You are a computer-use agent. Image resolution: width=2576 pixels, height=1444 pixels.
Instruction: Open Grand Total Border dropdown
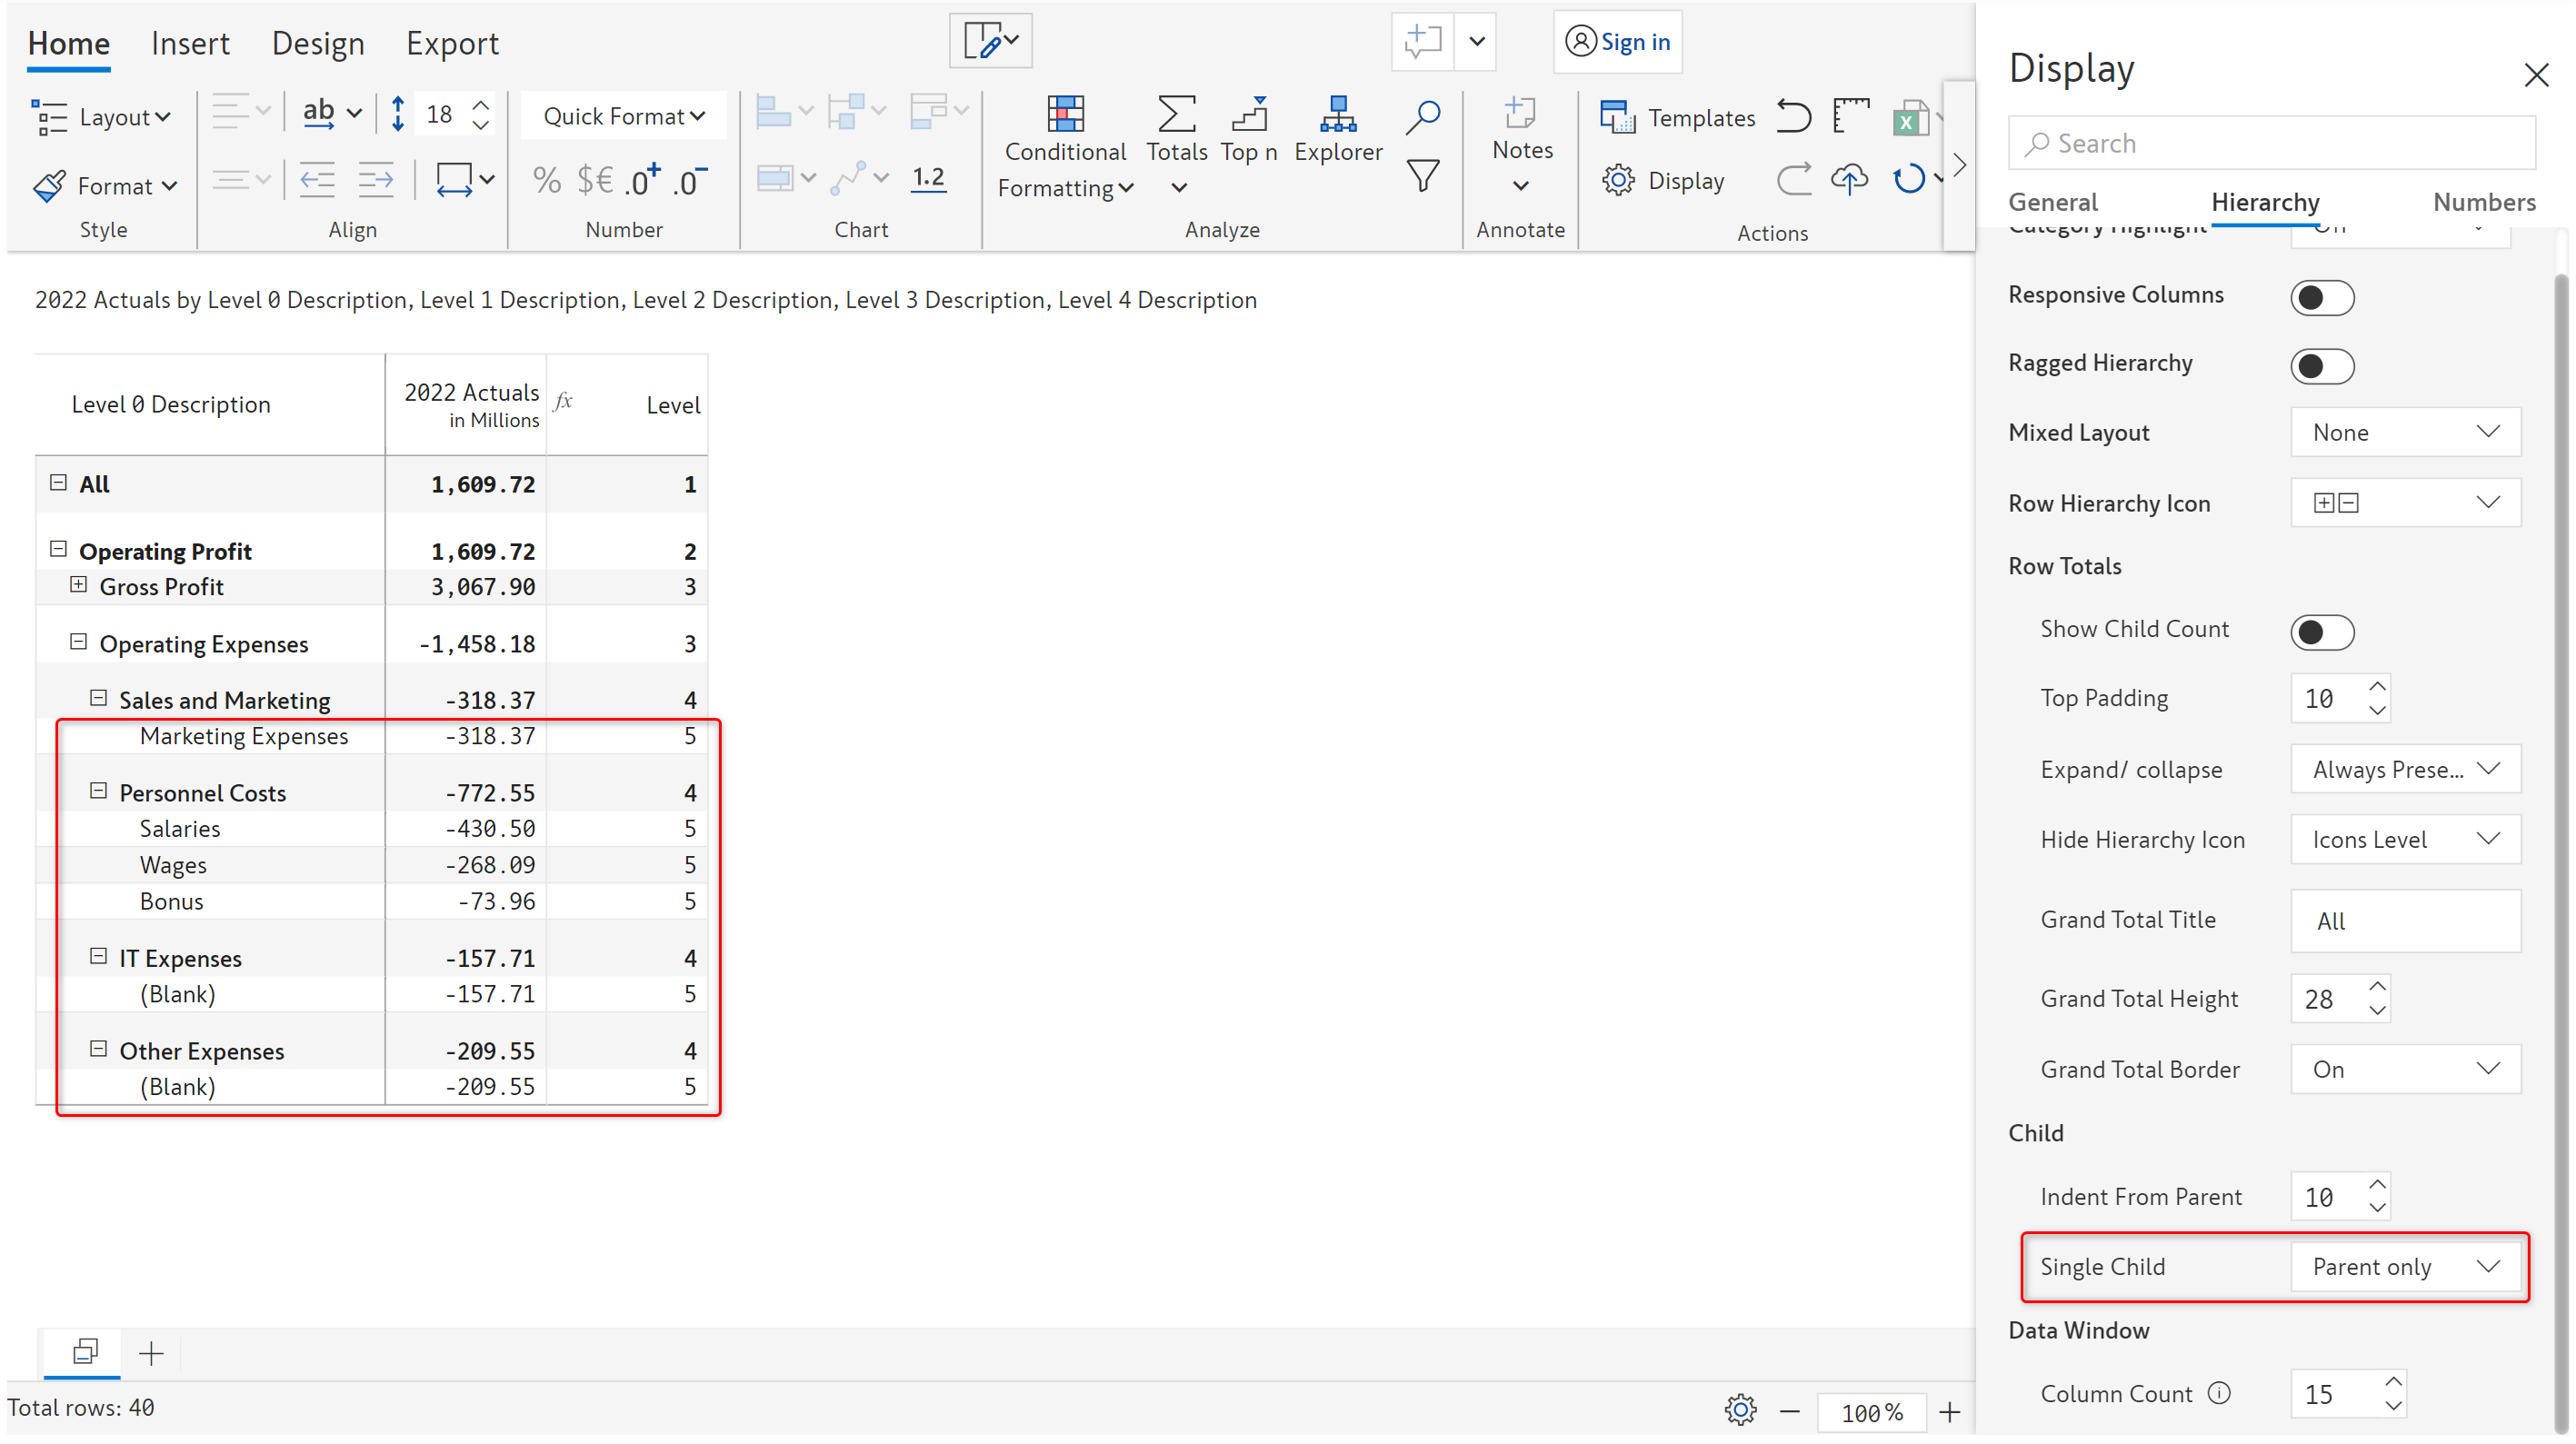pyautogui.click(x=2404, y=1068)
